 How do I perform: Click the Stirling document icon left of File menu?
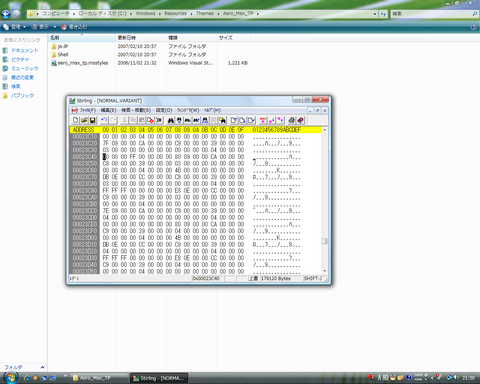[x=75, y=110]
